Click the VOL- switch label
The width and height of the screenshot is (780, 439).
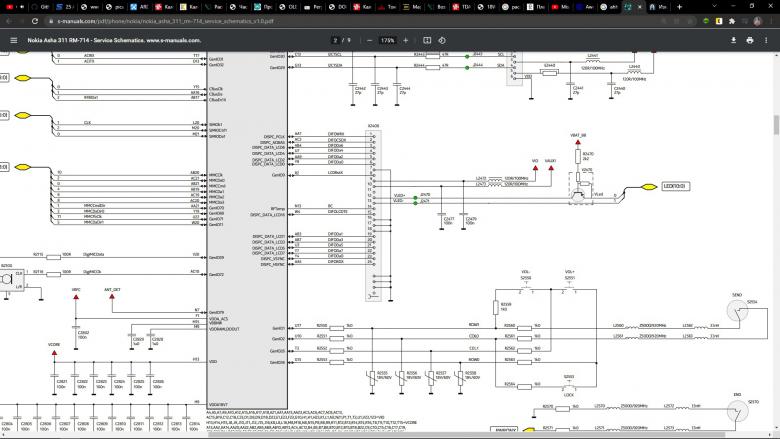point(525,272)
